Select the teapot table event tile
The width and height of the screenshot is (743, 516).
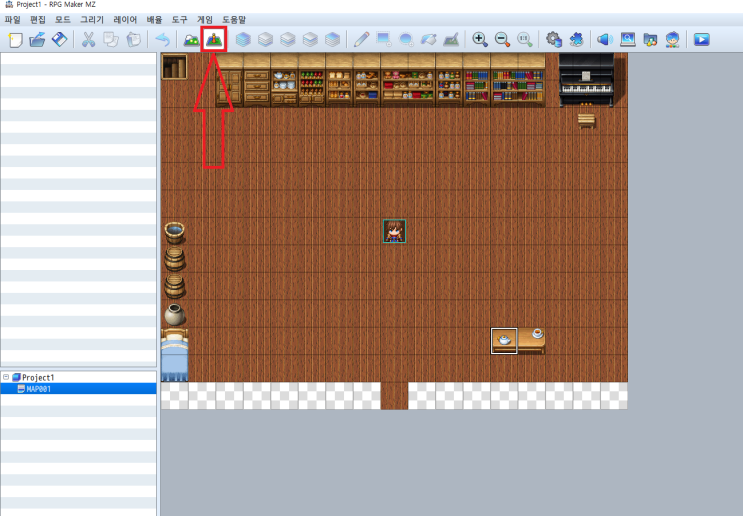click(x=504, y=341)
